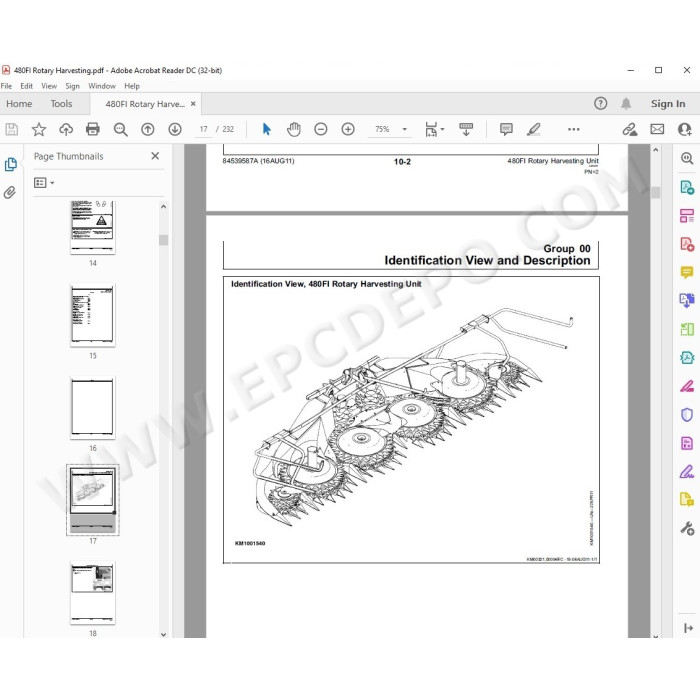Screen dimensions: 700x700
Task: Zoom out with minus button
Action: coord(321,129)
